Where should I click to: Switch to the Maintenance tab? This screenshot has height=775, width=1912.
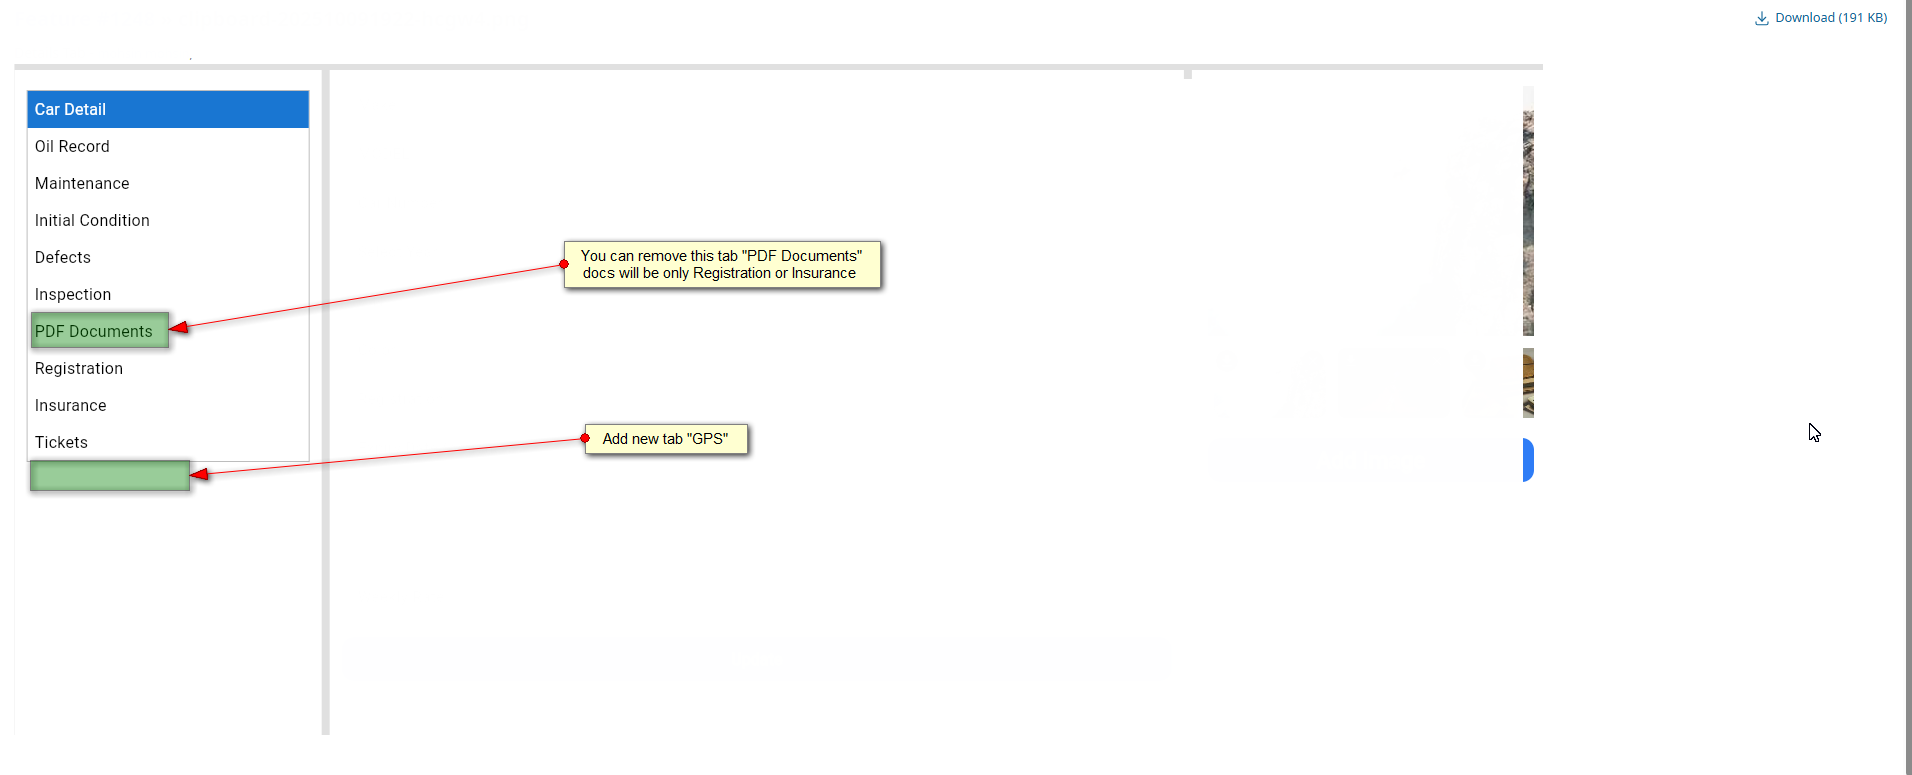coord(82,183)
